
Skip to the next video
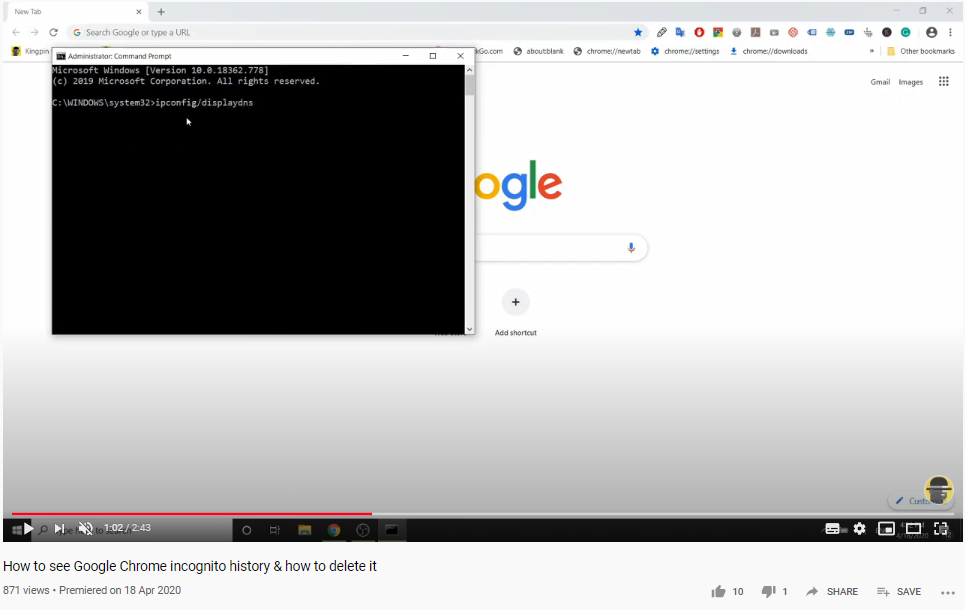click(59, 528)
